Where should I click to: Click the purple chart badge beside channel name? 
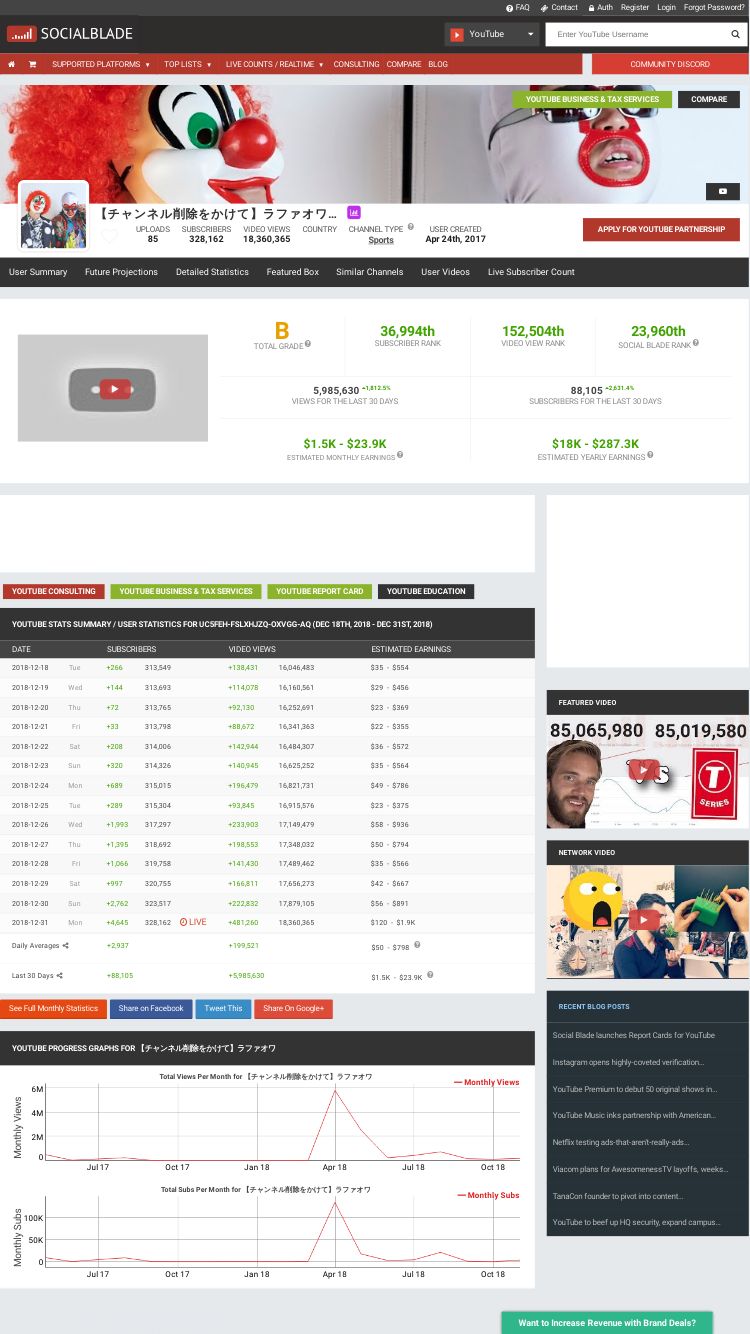point(354,213)
